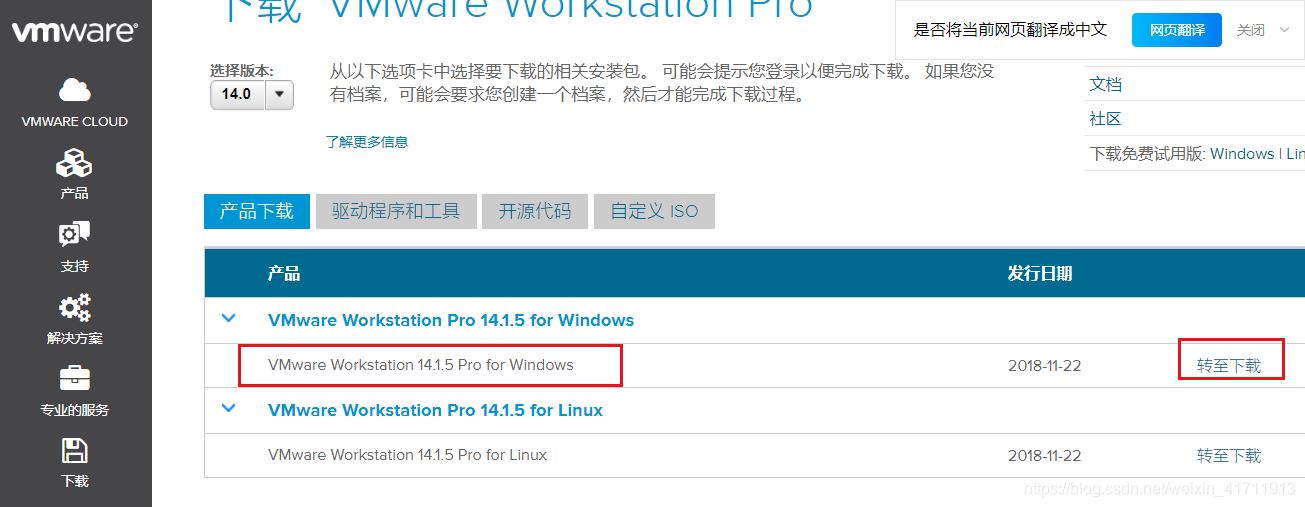
Task: Click VMWARE CLOUD sidebar label
Action: click(x=75, y=122)
